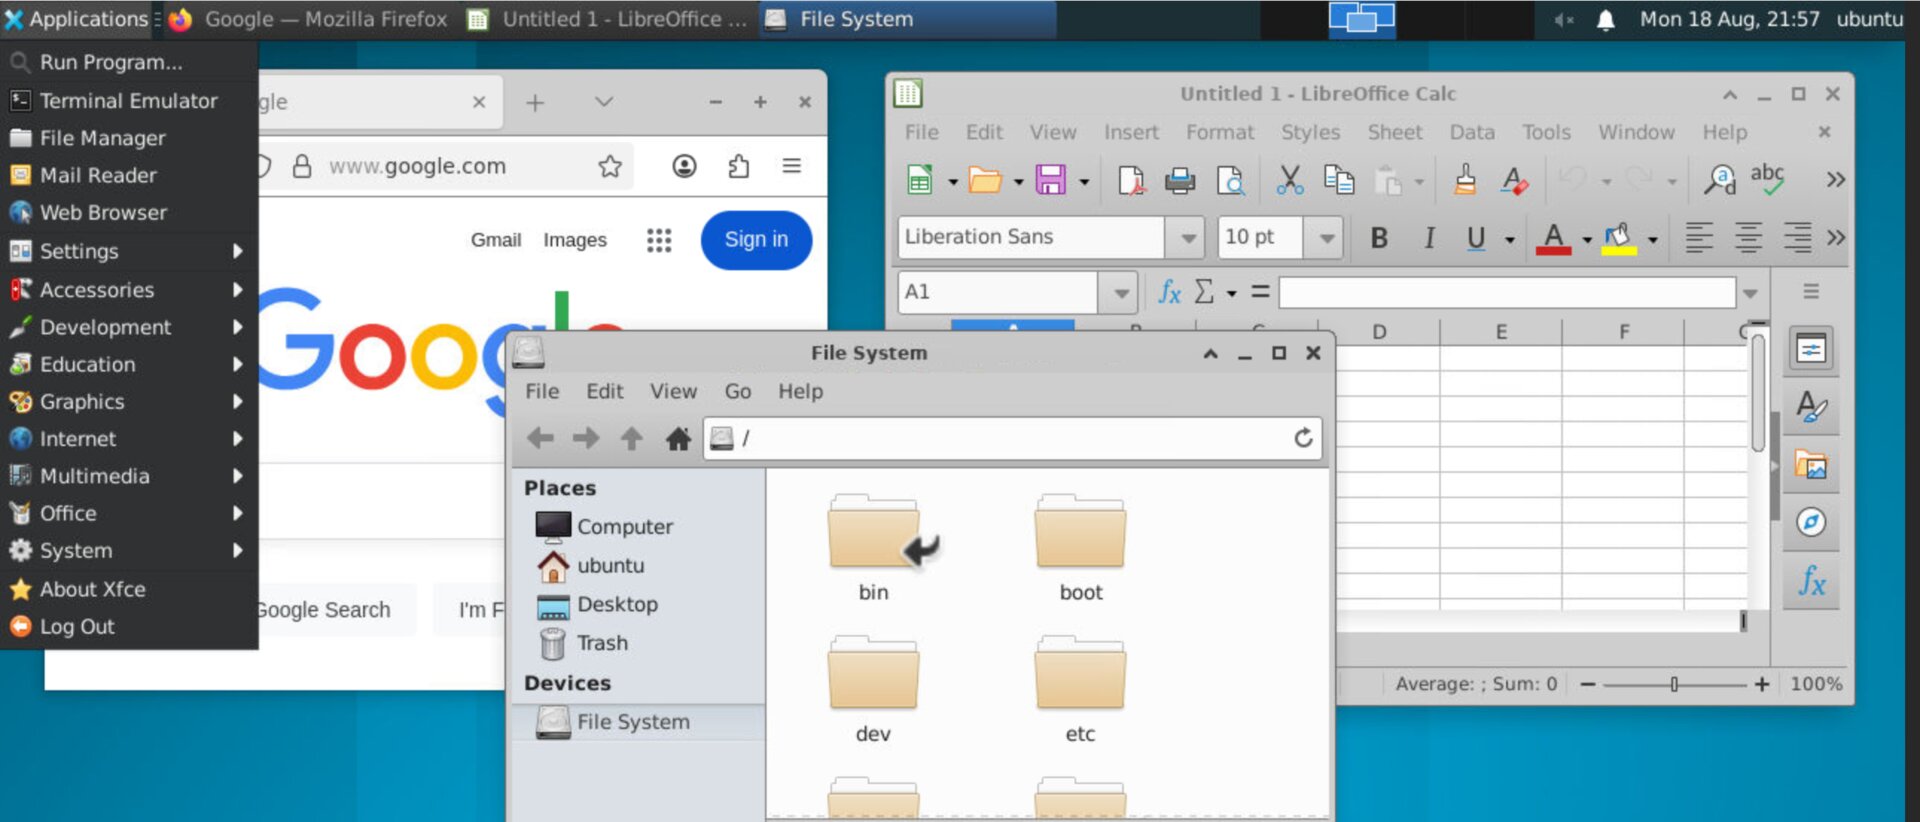This screenshot has width=1920, height=822.
Task: Click the Google Sign in button
Action: (x=756, y=240)
